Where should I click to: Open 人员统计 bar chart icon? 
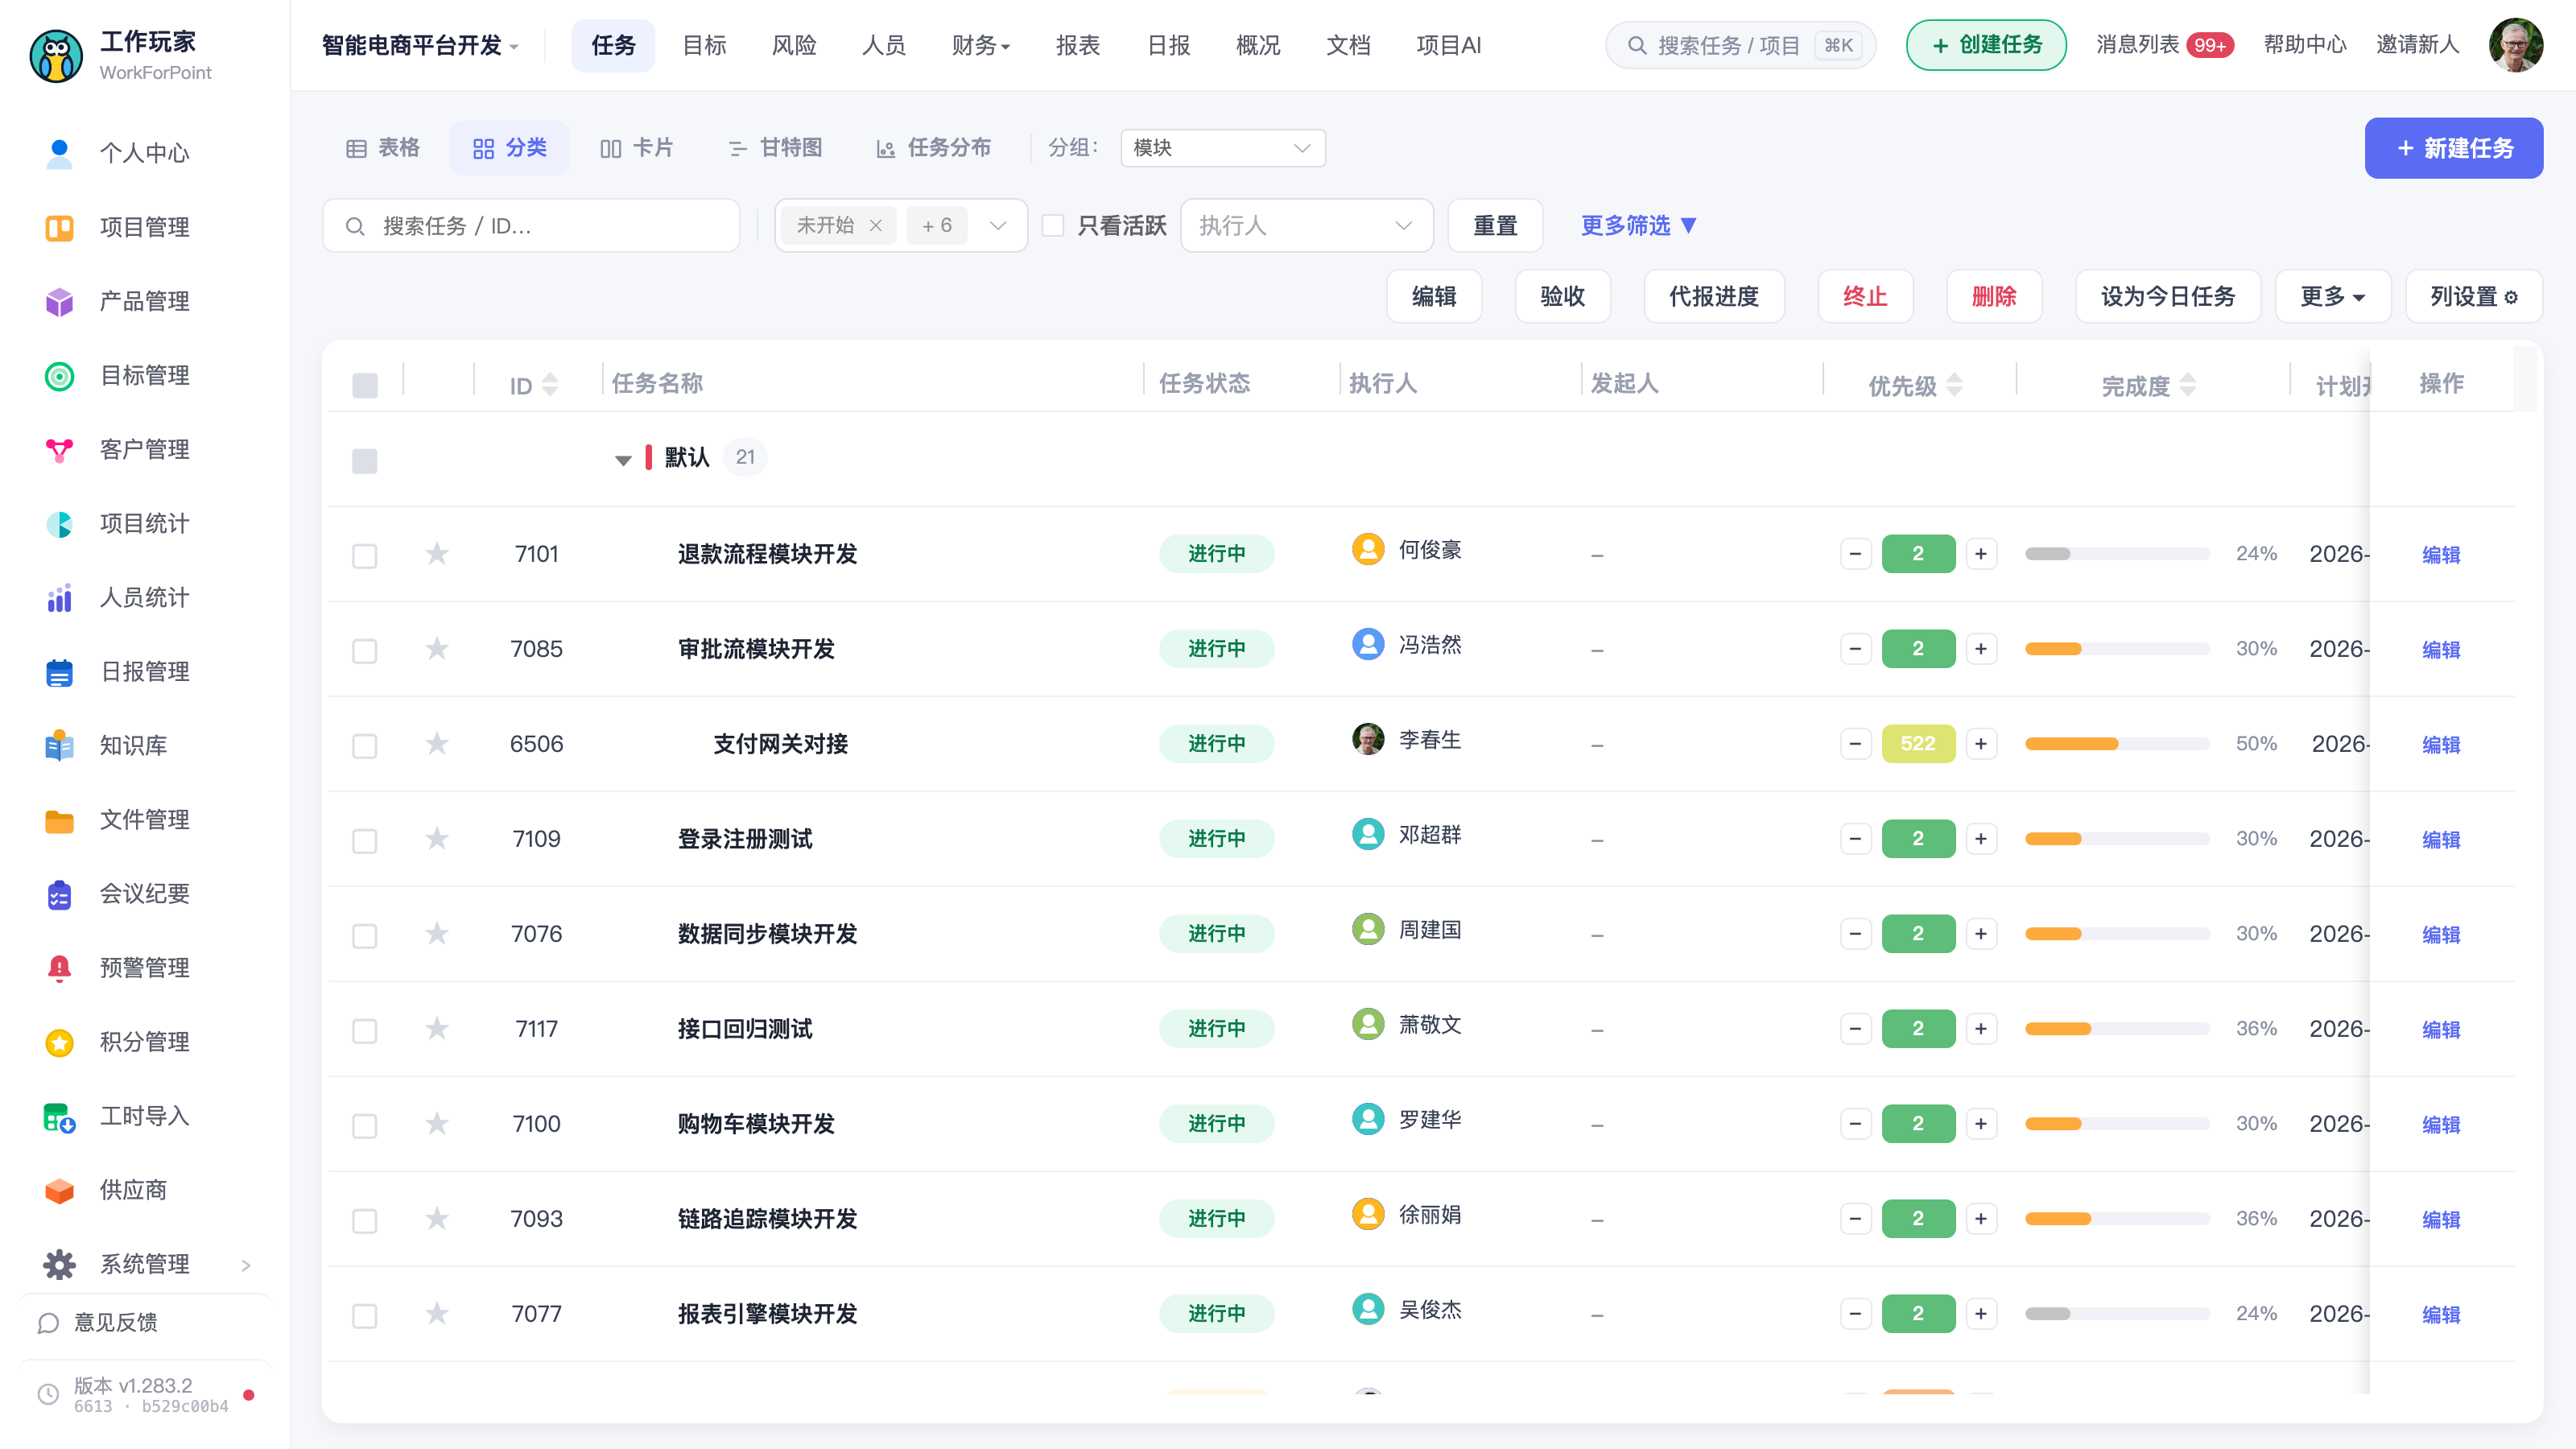point(59,597)
